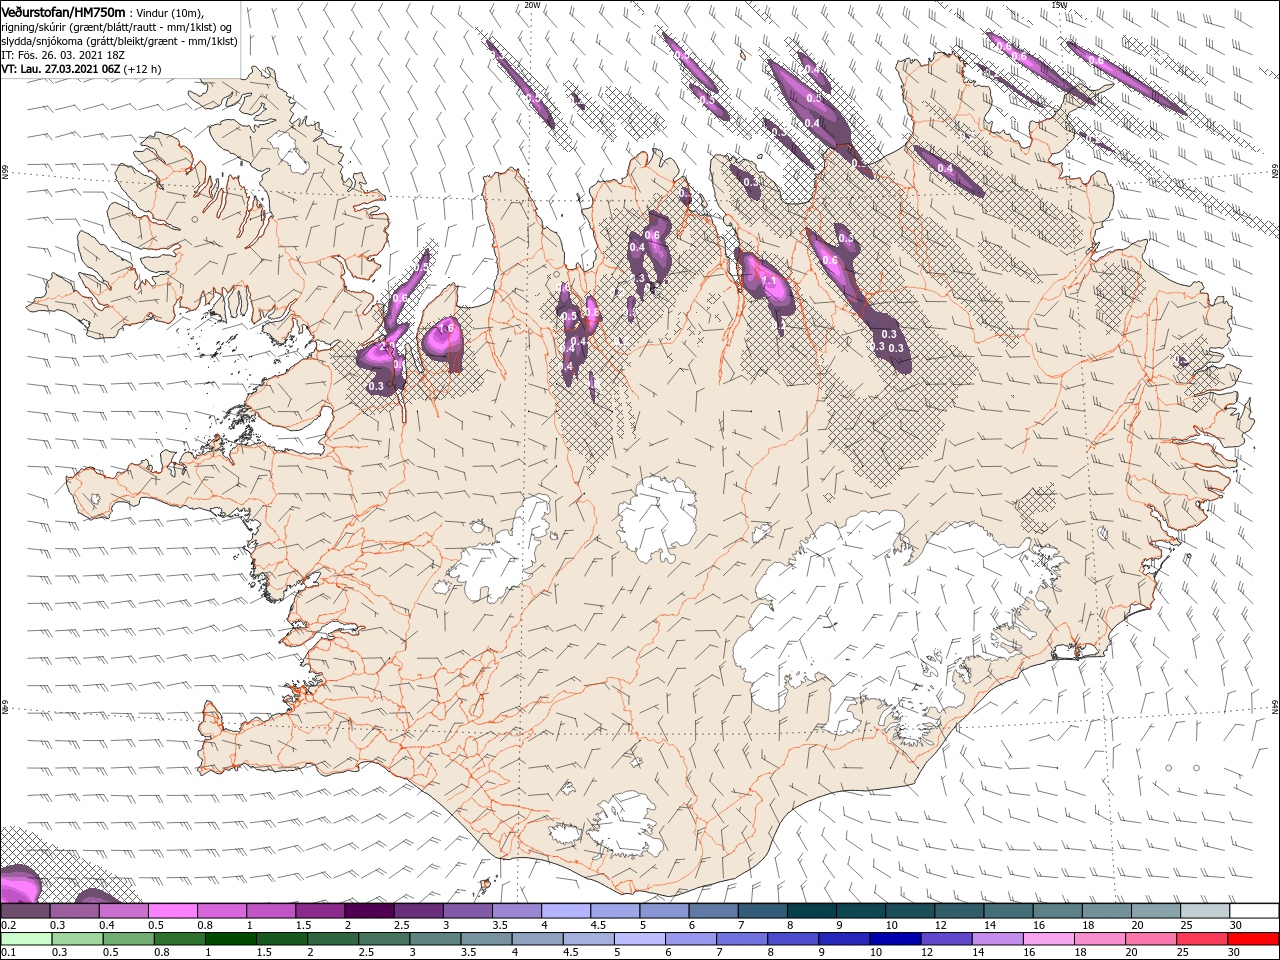The height and width of the screenshot is (960, 1280).
Task: Click the '0.2' label on the upper scale
Action: (9, 925)
